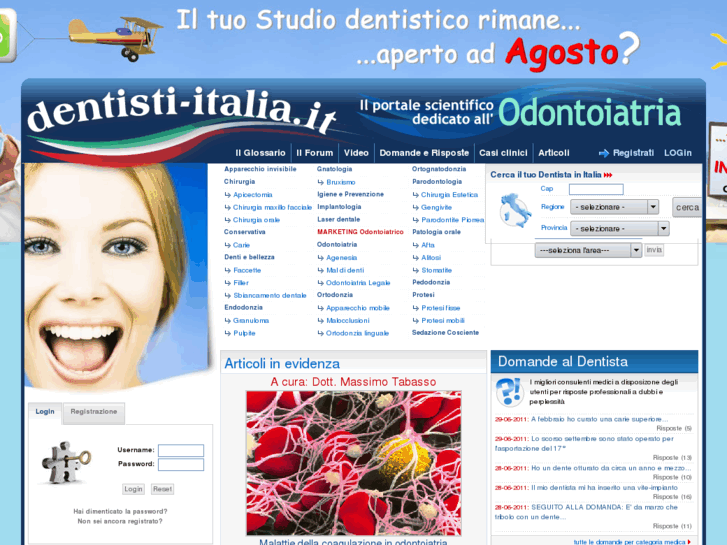This screenshot has width=727, height=545.
Task: Click the blue arrow next to Registrati
Action: click(x=603, y=153)
